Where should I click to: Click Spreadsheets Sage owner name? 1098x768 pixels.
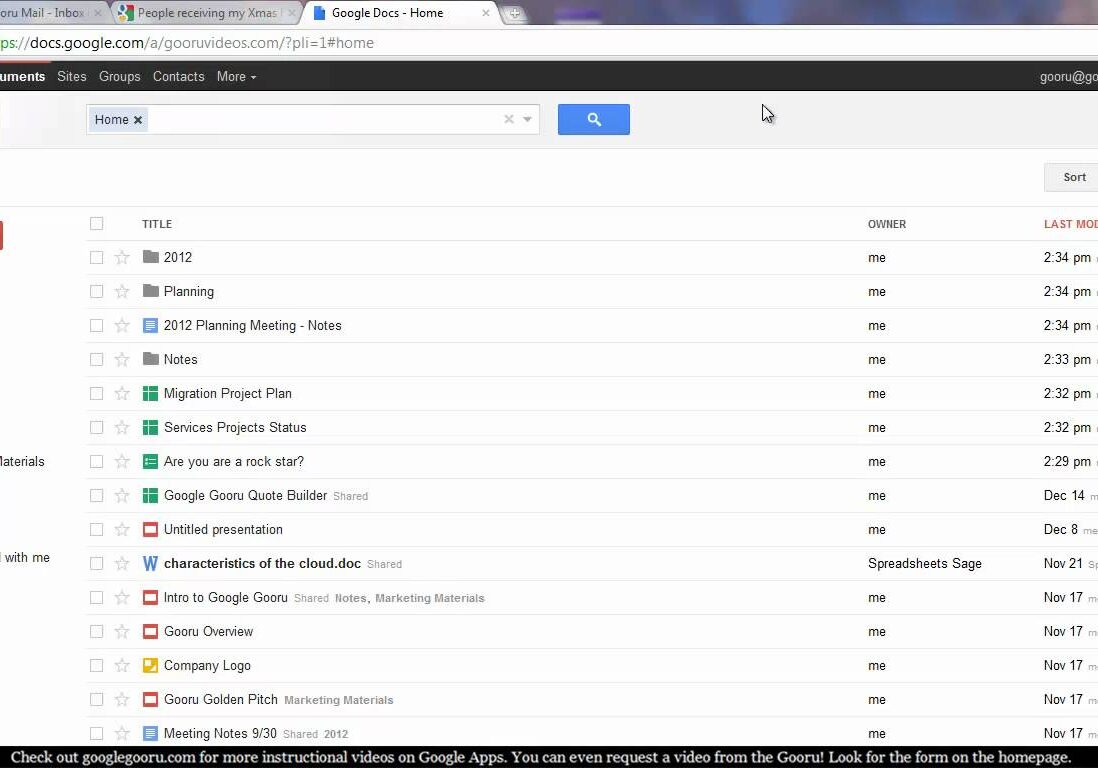tap(924, 564)
